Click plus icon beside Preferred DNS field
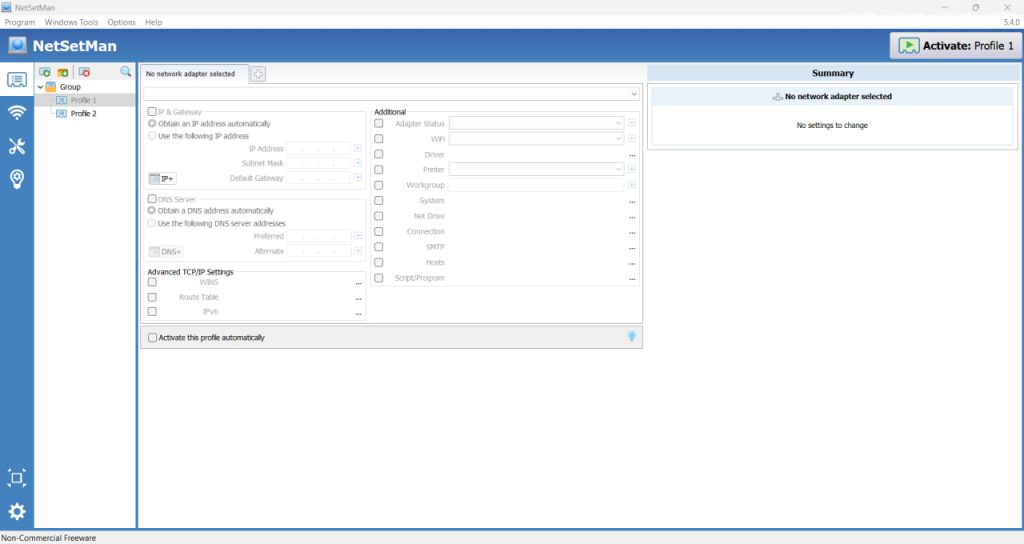 tap(358, 236)
